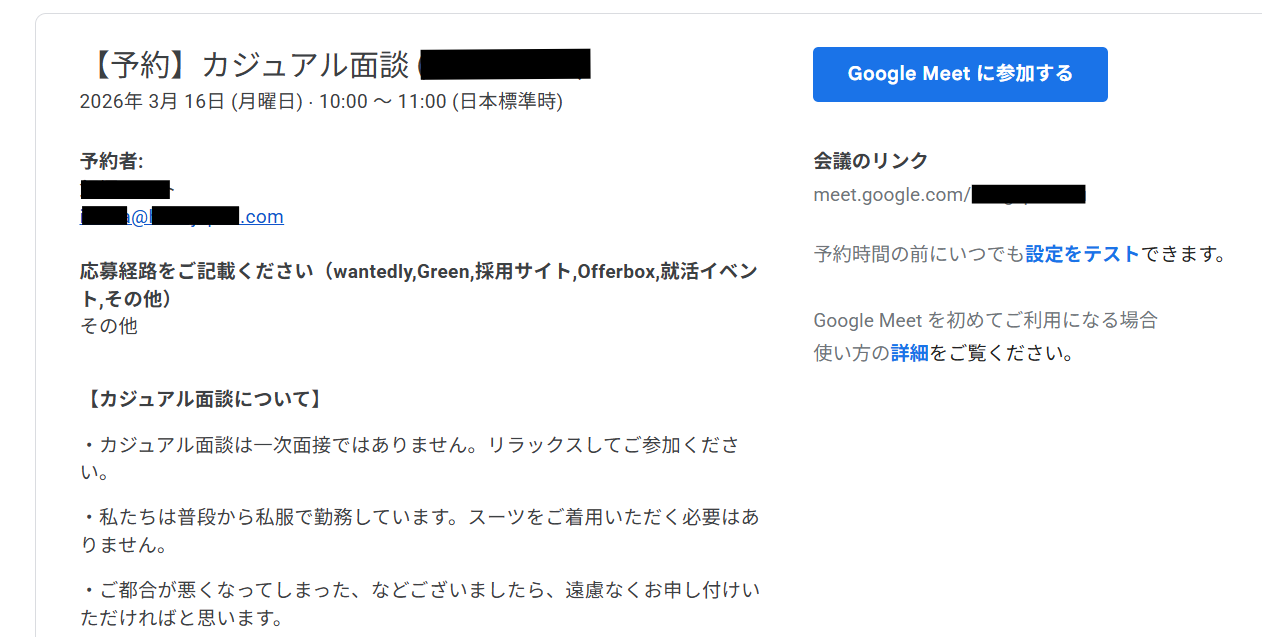Click the Google Meet を初めてご利用になる場合 text
Image resolution: width=1262 pixels, height=637 pixels.
[x=985, y=321]
